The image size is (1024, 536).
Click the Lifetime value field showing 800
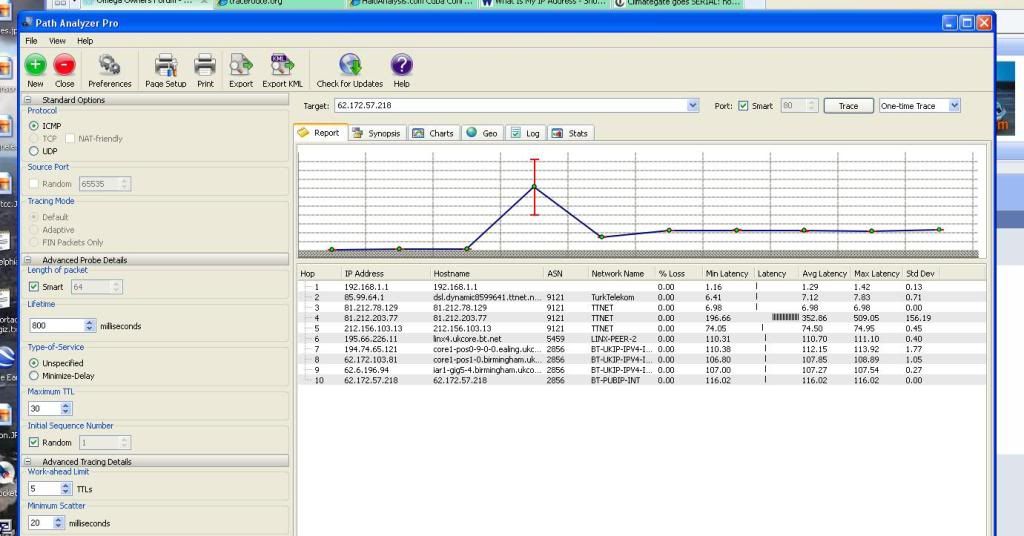[x=57, y=325]
